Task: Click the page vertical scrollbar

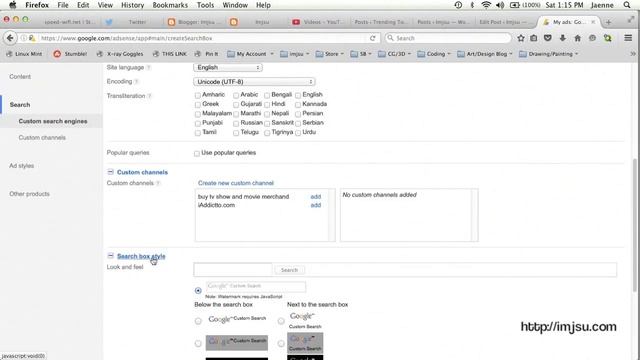Action: click(x=634, y=224)
